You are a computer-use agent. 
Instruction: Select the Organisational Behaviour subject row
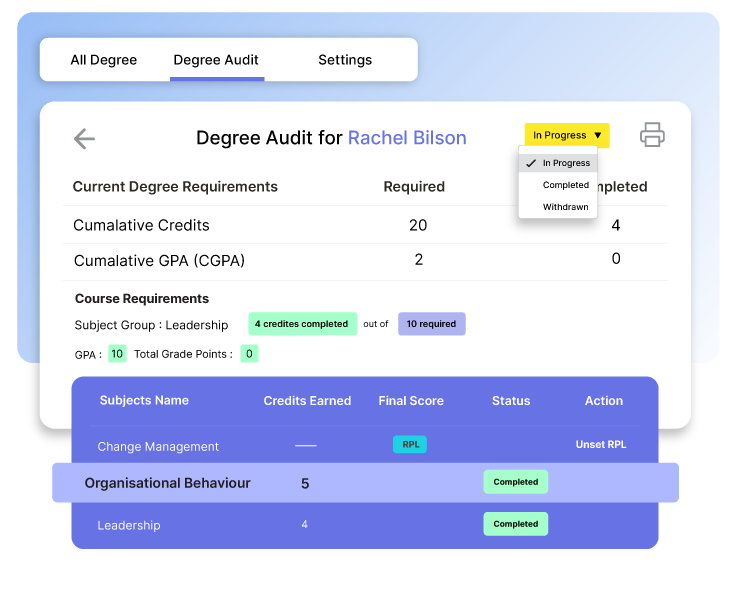pos(167,483)
